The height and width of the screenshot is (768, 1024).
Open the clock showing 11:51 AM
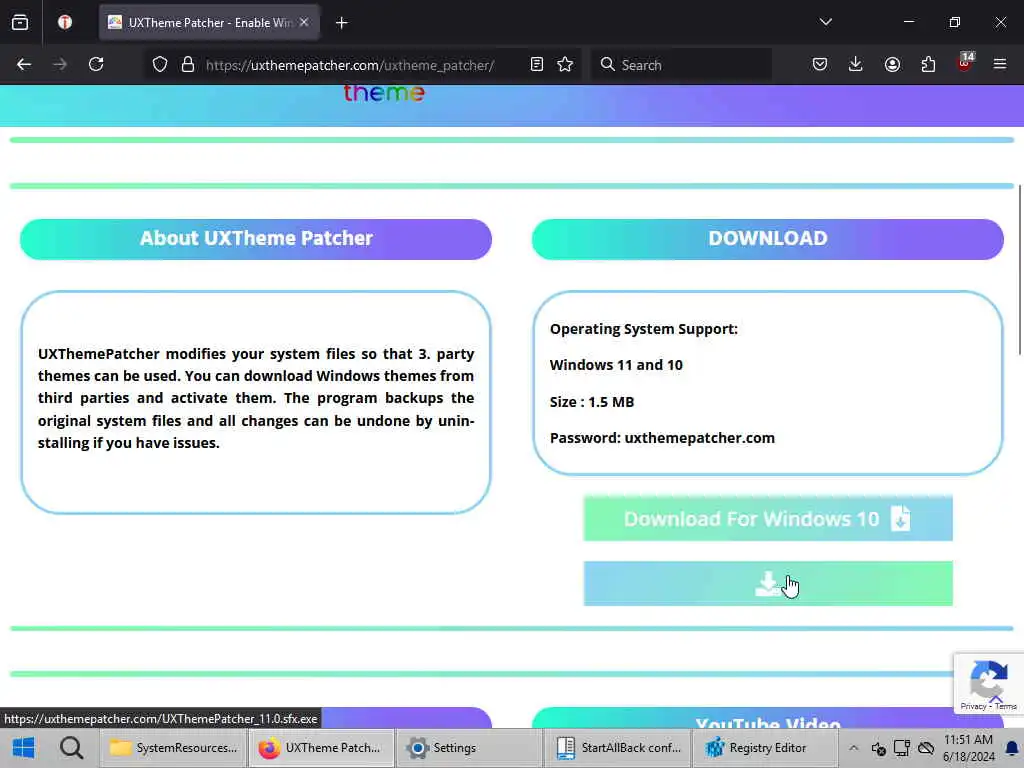click(x=968, y=748)
